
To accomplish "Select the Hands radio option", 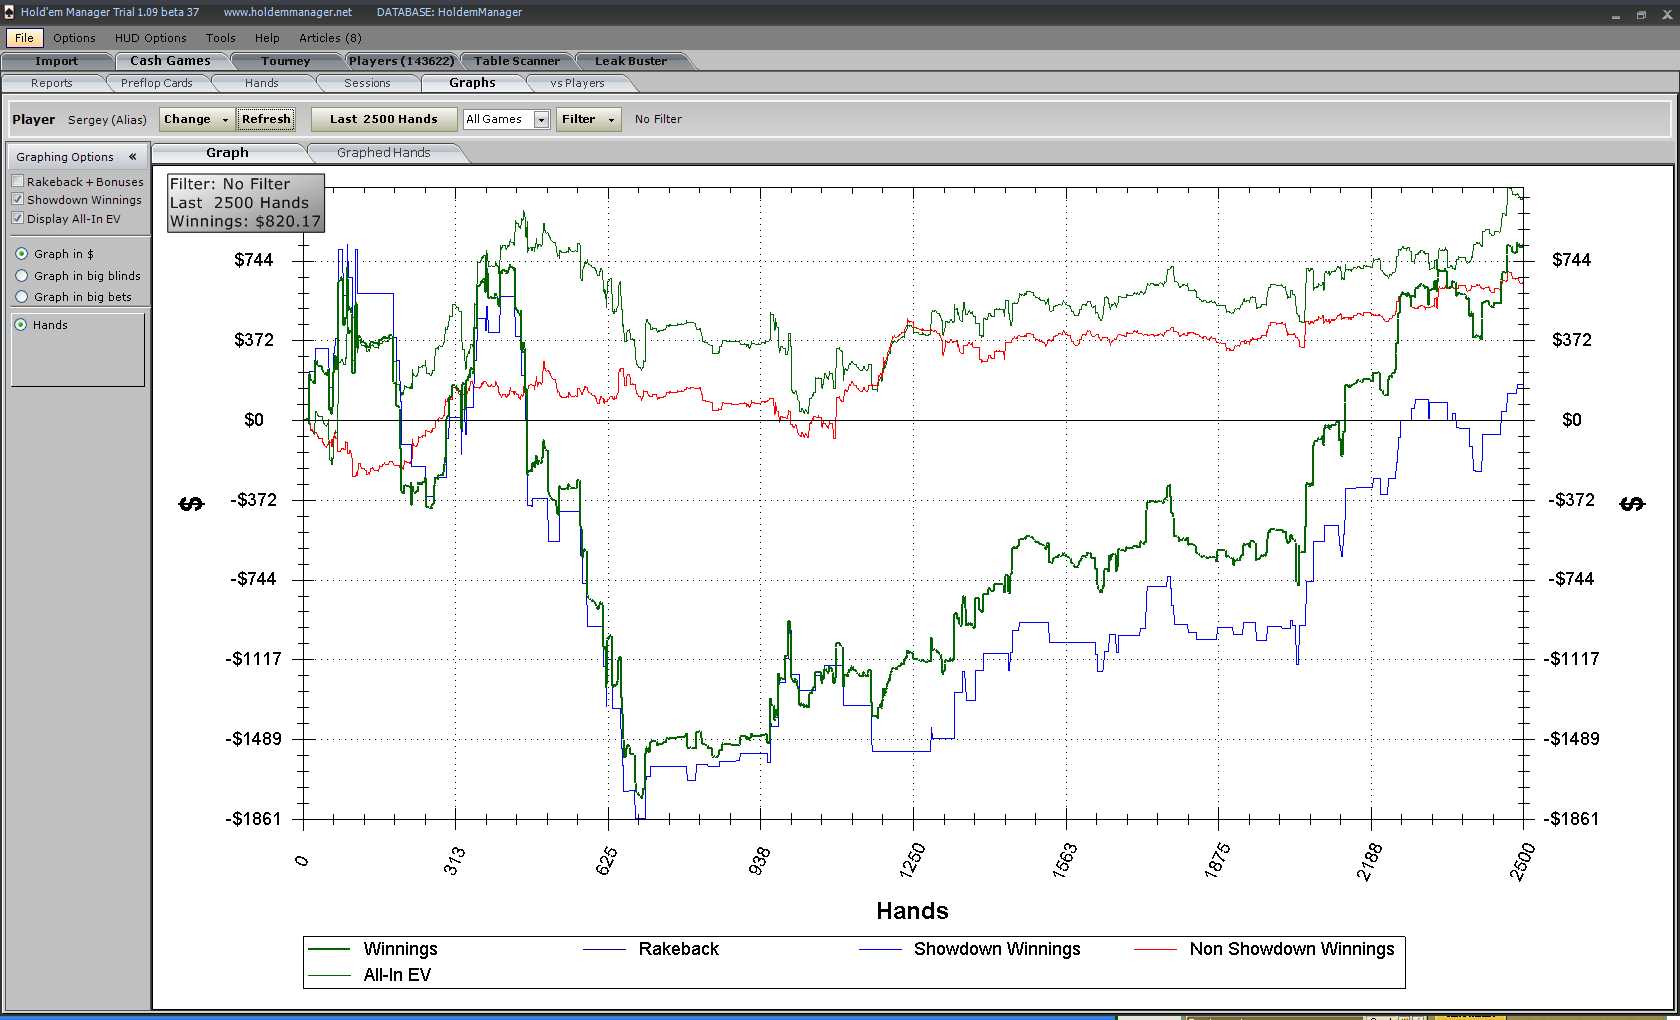I will click(21, 325).
